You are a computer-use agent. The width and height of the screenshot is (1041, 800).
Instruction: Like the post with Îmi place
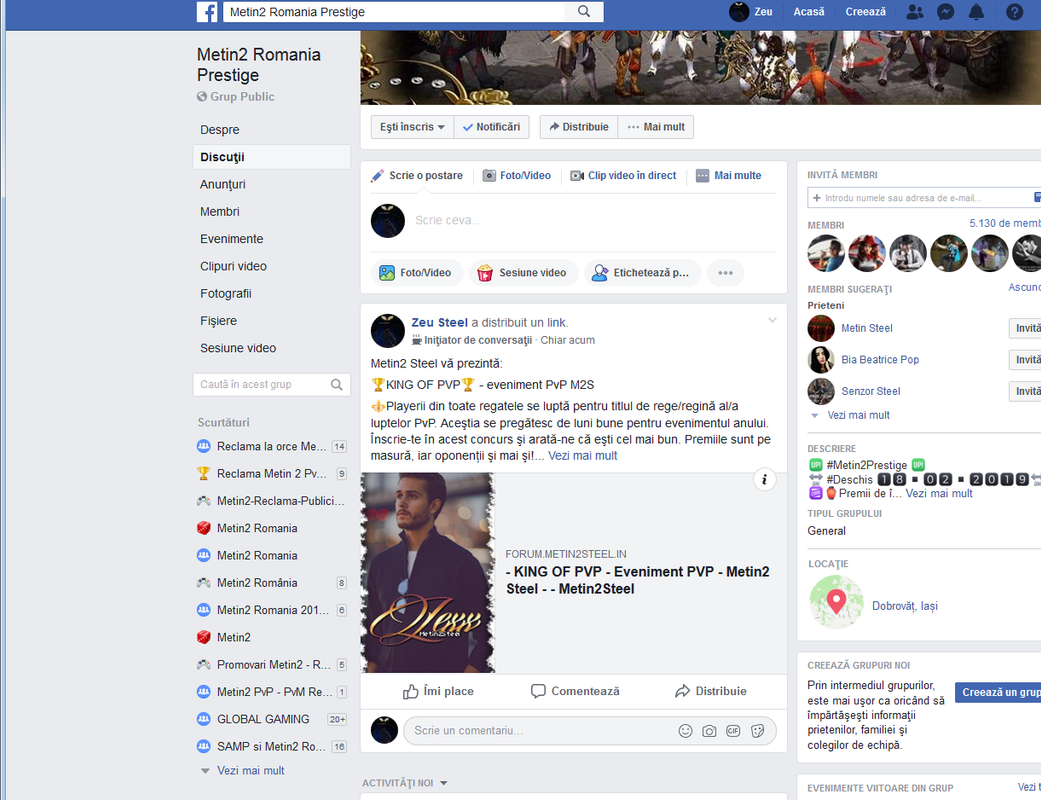pyautogui.click(x=438, y=691)
